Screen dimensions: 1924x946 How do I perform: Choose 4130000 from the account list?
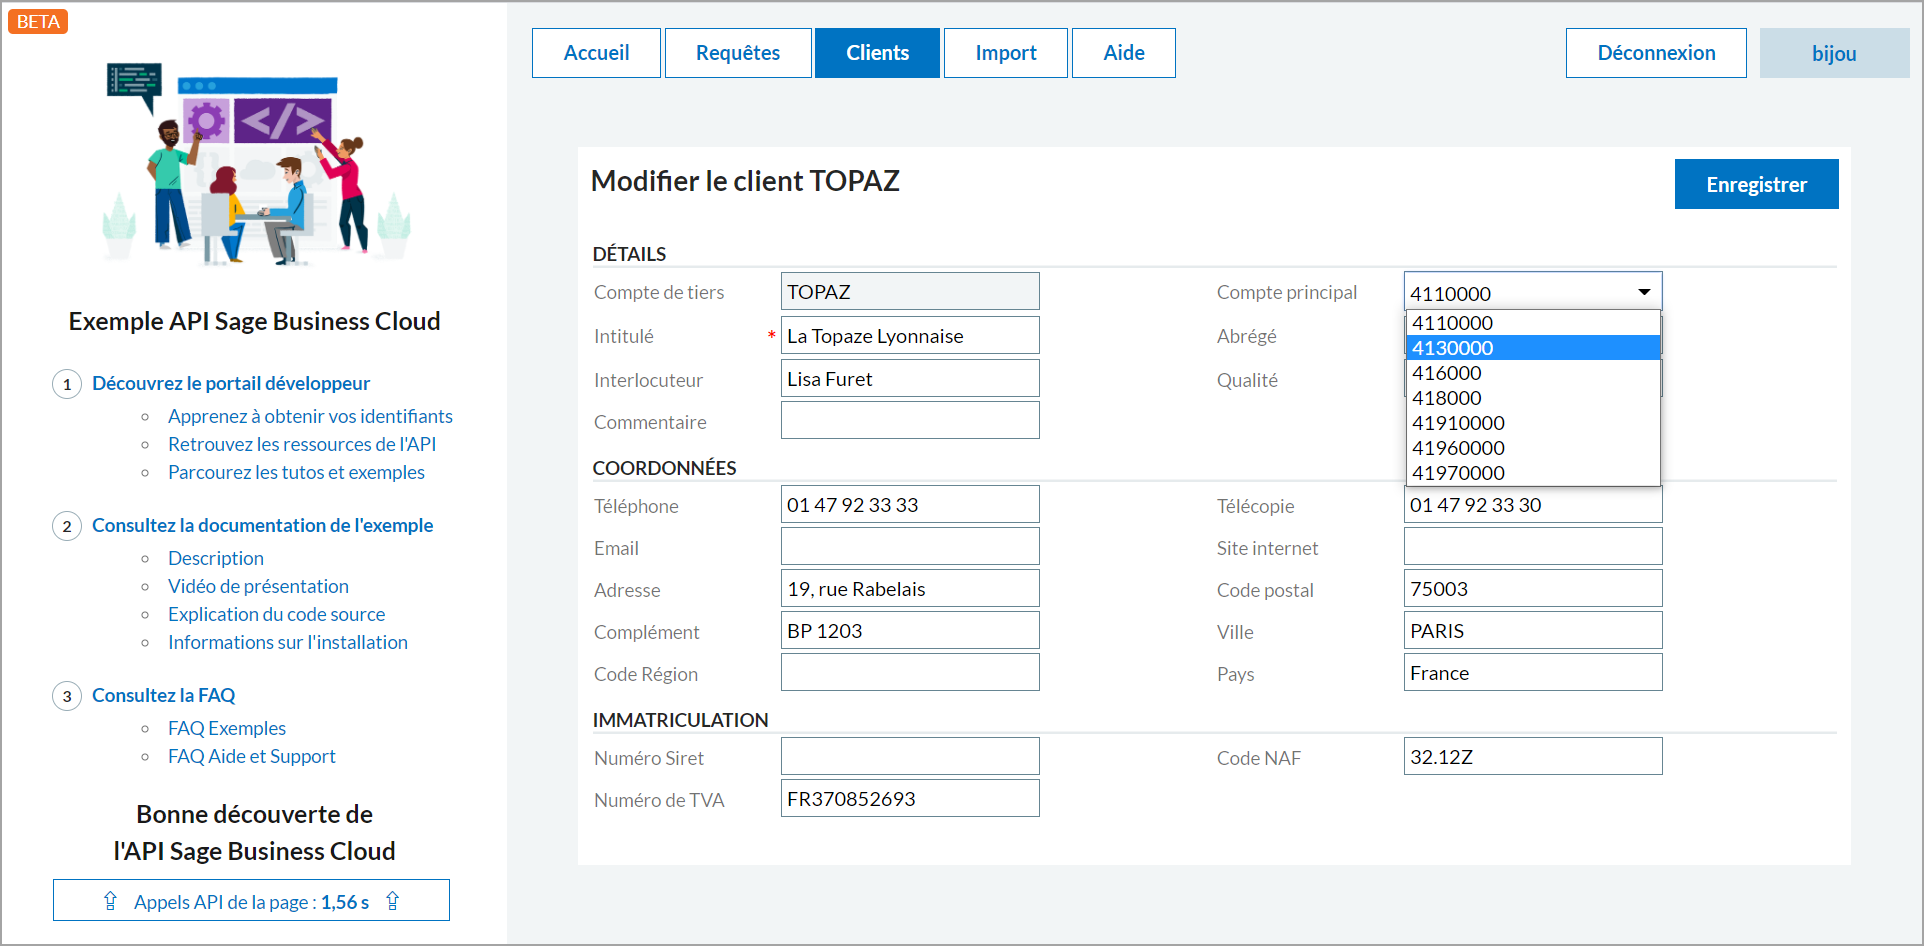tap(1533, 348)
